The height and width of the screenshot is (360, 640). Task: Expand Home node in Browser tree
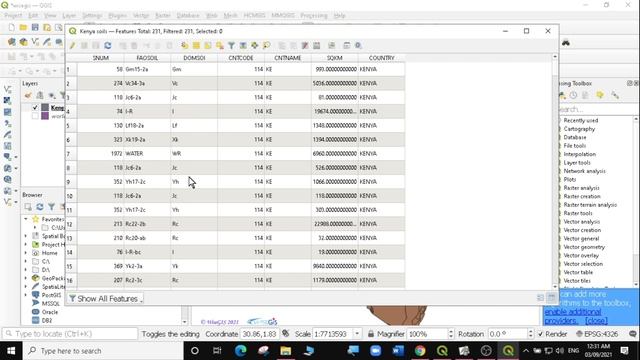pyautogui.click(x=26, y=253)
